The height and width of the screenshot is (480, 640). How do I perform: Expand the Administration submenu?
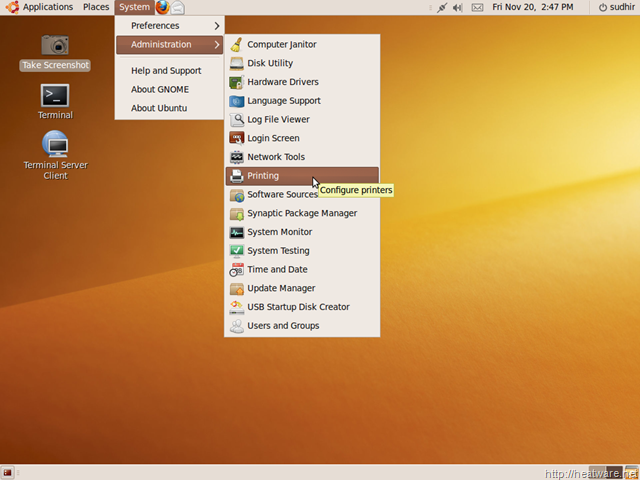[169, 44]
